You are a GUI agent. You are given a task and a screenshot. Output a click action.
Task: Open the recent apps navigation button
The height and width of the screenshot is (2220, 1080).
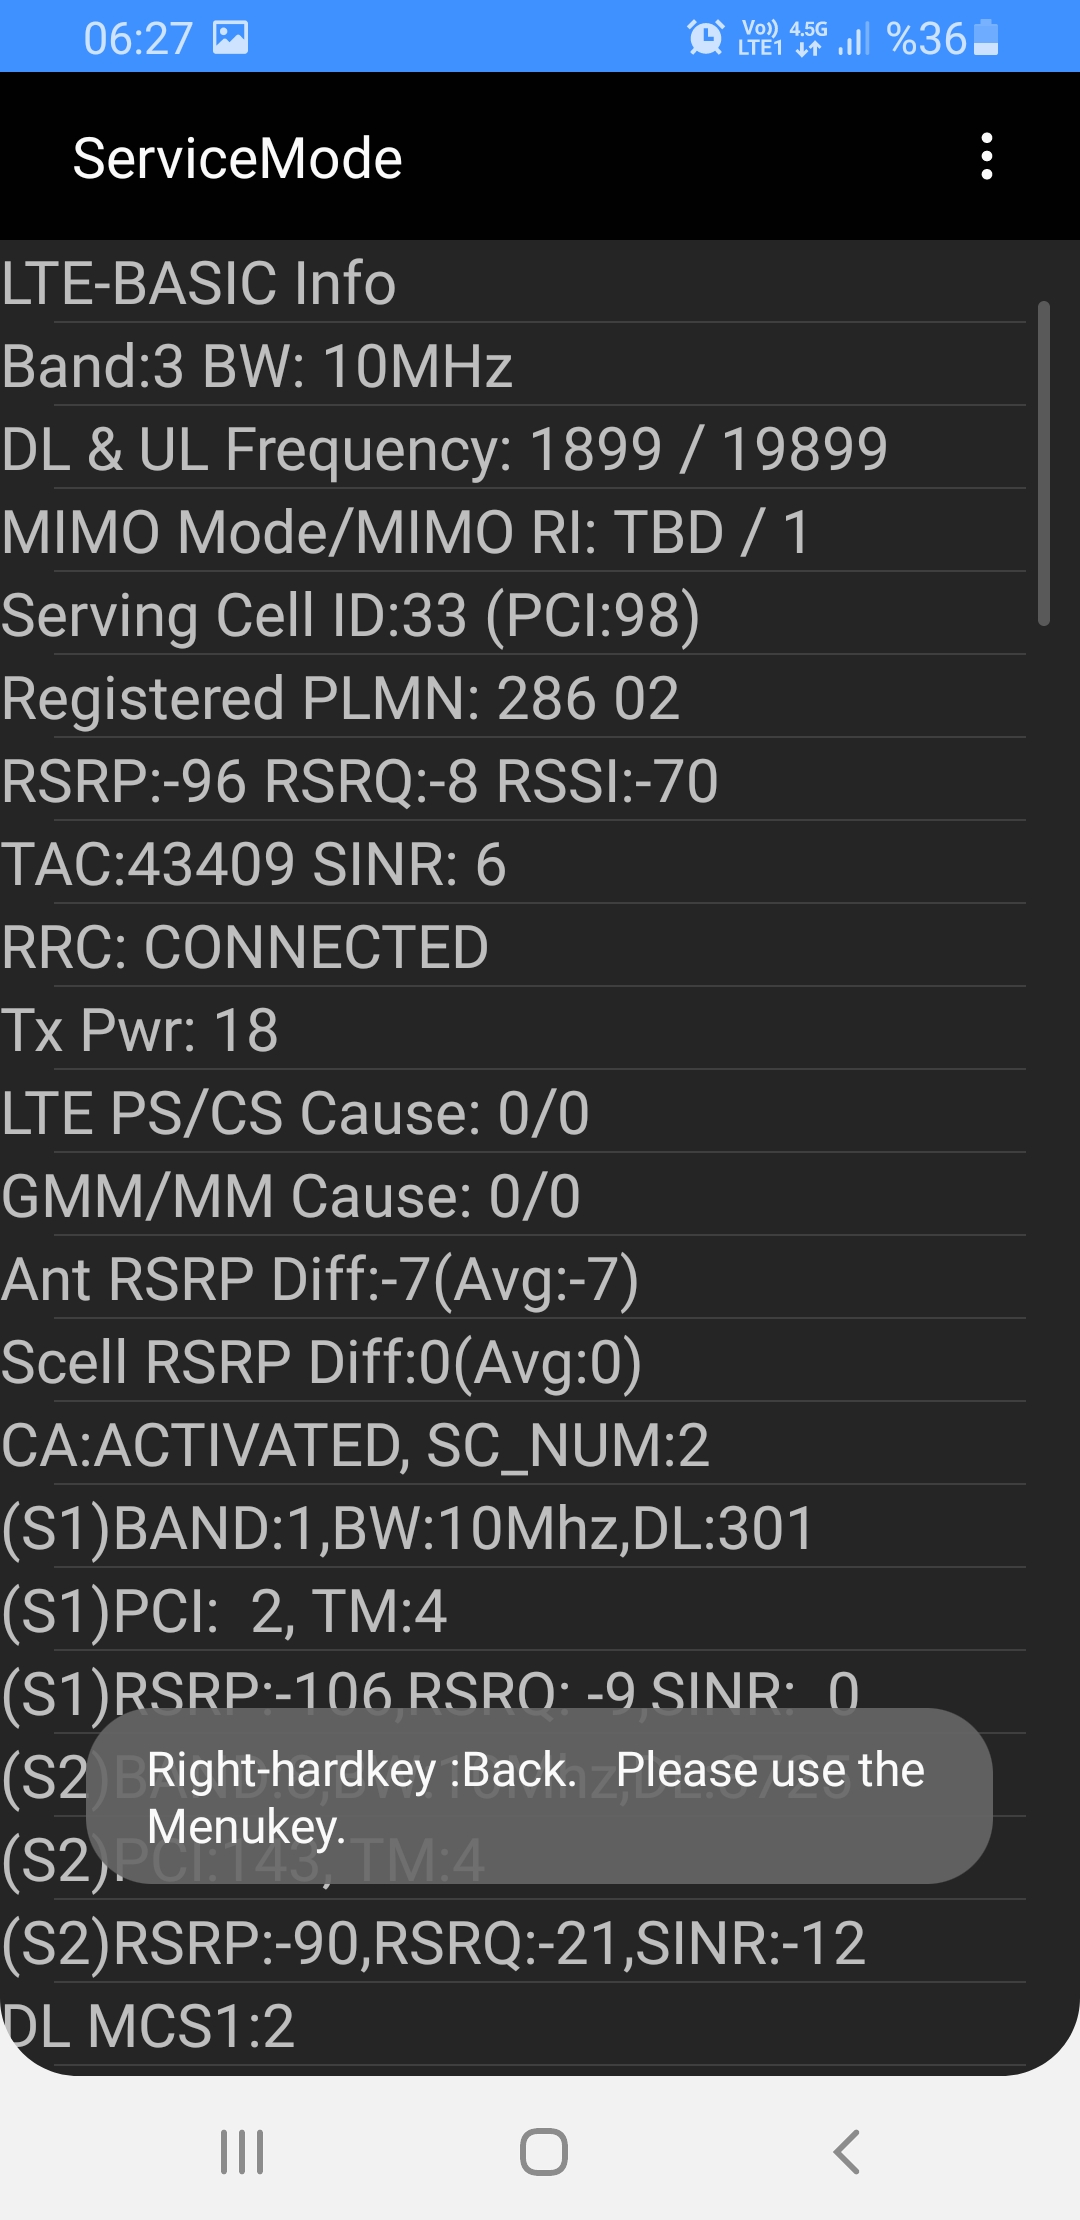(242, 2152)
